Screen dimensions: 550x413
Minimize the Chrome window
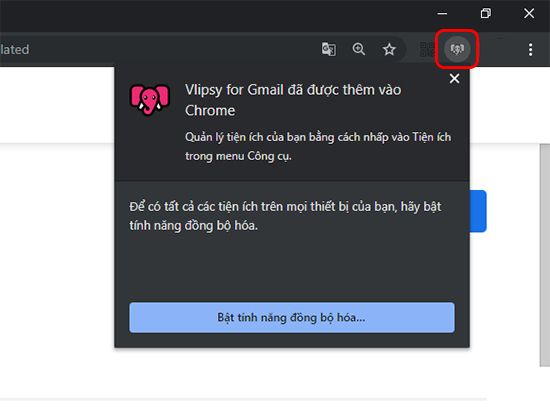442,14
